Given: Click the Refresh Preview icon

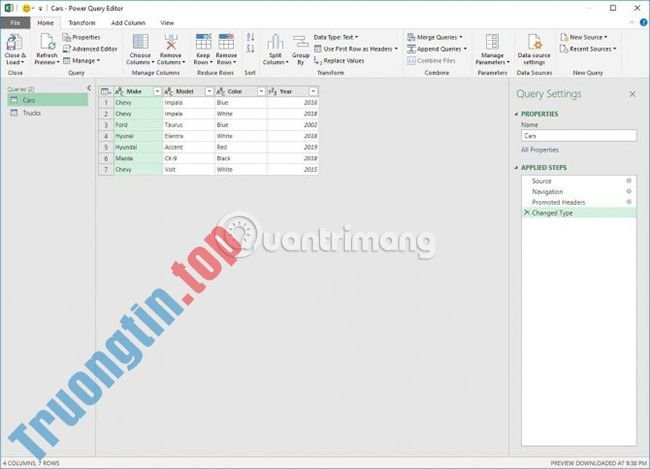Looking at the screenshot, I should pyautogui.click(x=47, y=42).
